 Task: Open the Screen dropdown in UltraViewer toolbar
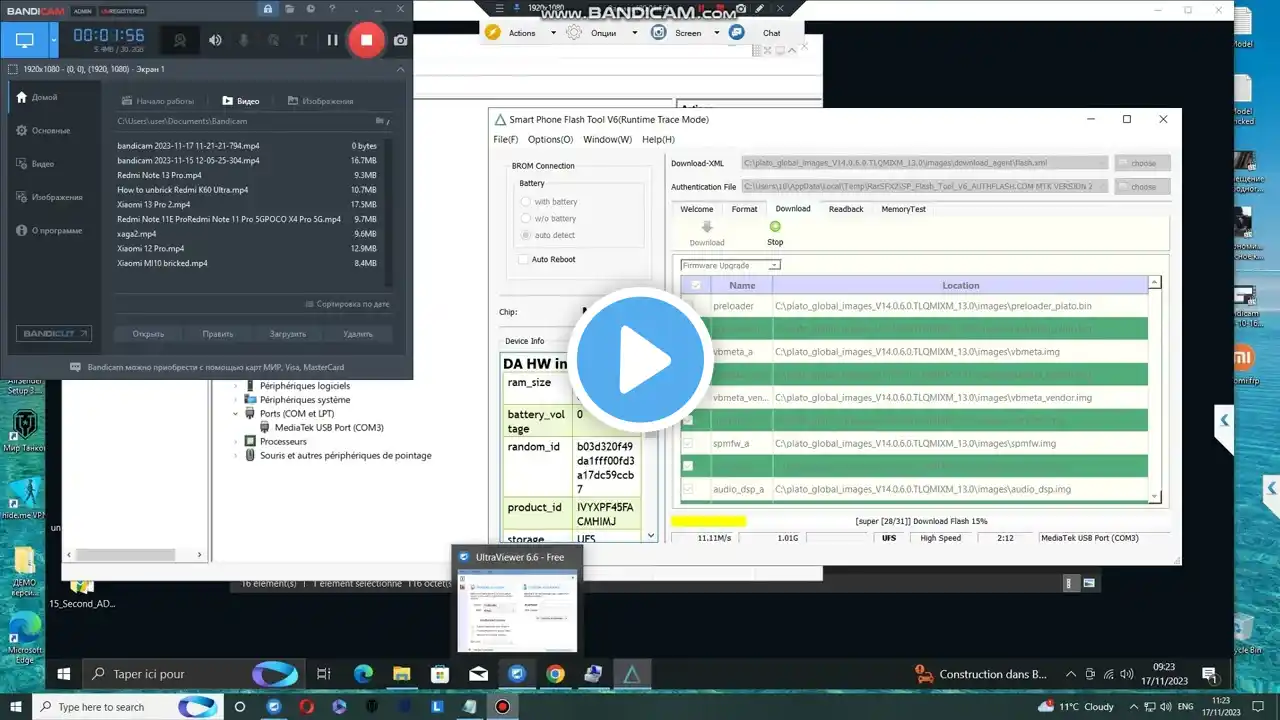[717, 33]
